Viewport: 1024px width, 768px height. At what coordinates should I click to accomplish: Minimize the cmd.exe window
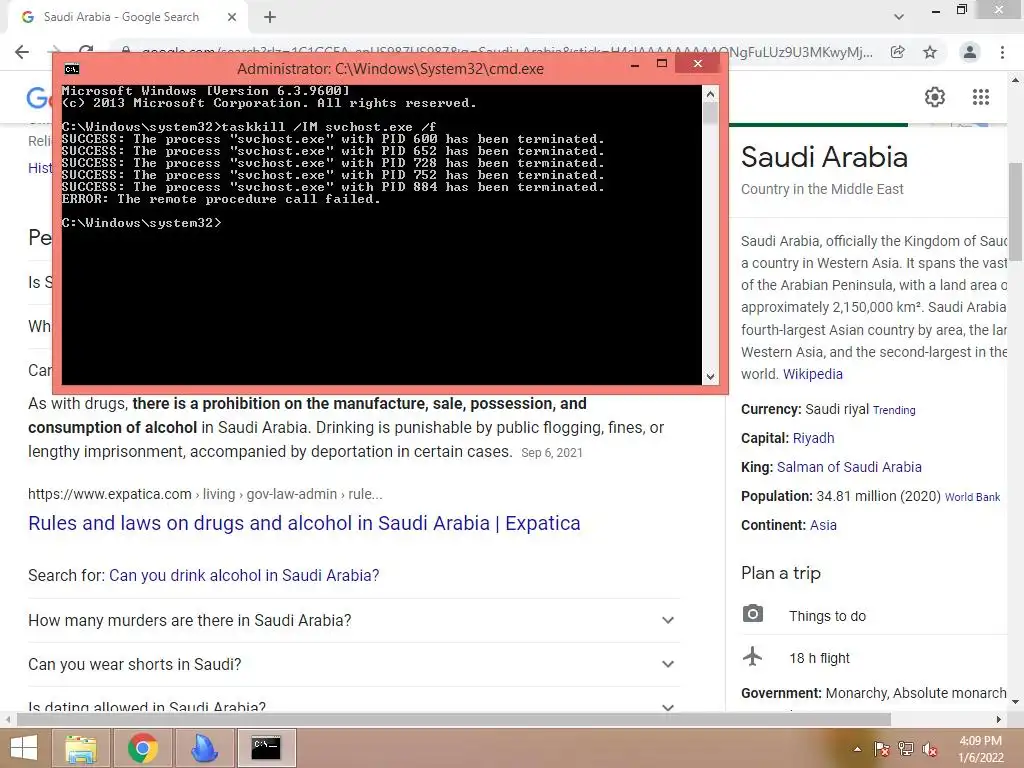[635, 65]
